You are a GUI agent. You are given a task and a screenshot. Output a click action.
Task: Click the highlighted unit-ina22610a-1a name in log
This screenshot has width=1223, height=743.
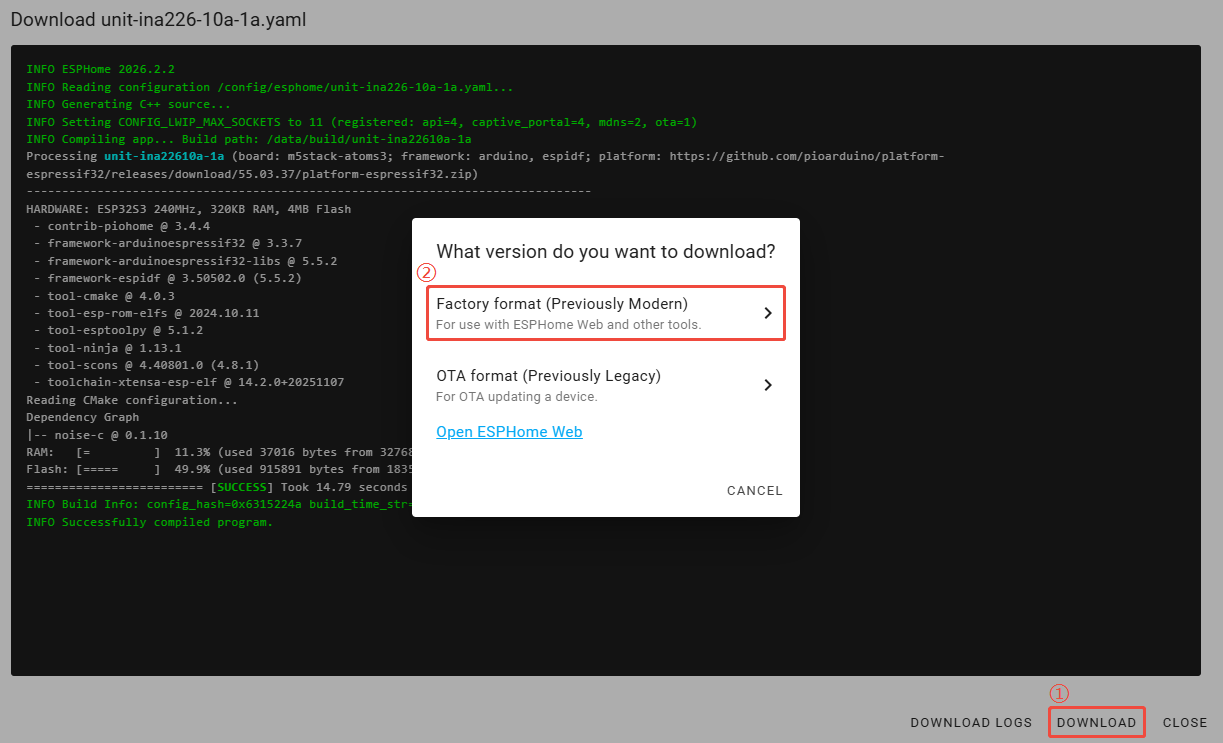(164, 156)
